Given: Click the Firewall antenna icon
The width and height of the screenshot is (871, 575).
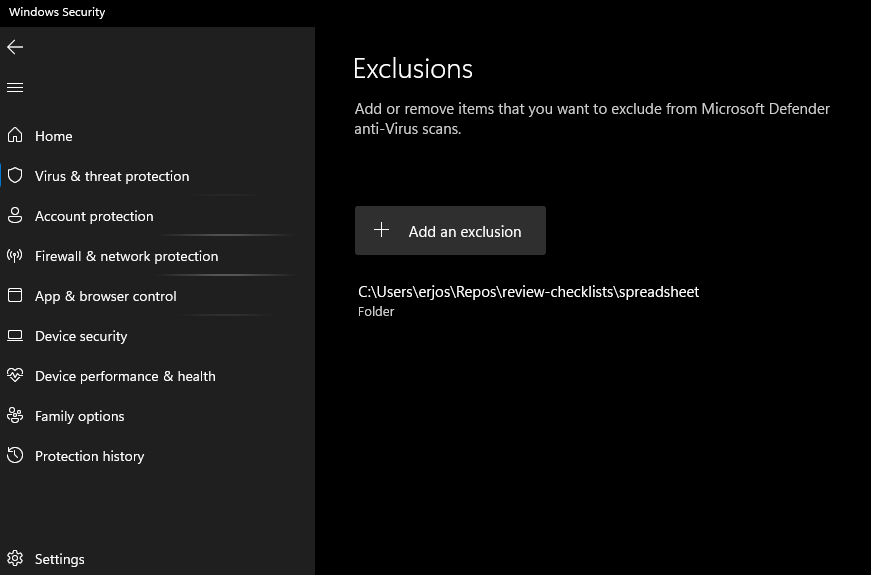Looking at the screenshot, I should click(15, 256).
